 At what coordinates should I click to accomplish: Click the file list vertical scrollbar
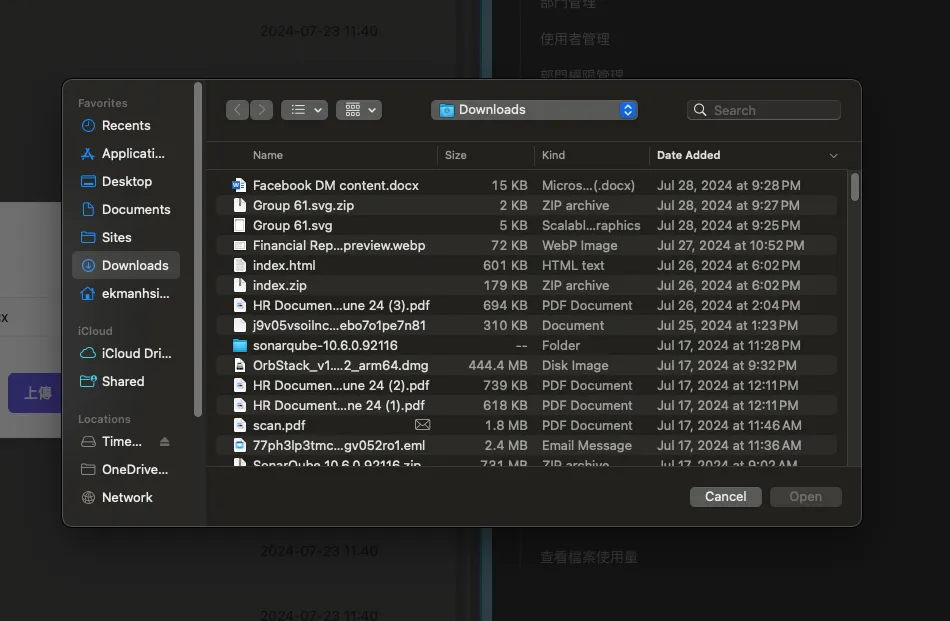(x=855, y=188)
